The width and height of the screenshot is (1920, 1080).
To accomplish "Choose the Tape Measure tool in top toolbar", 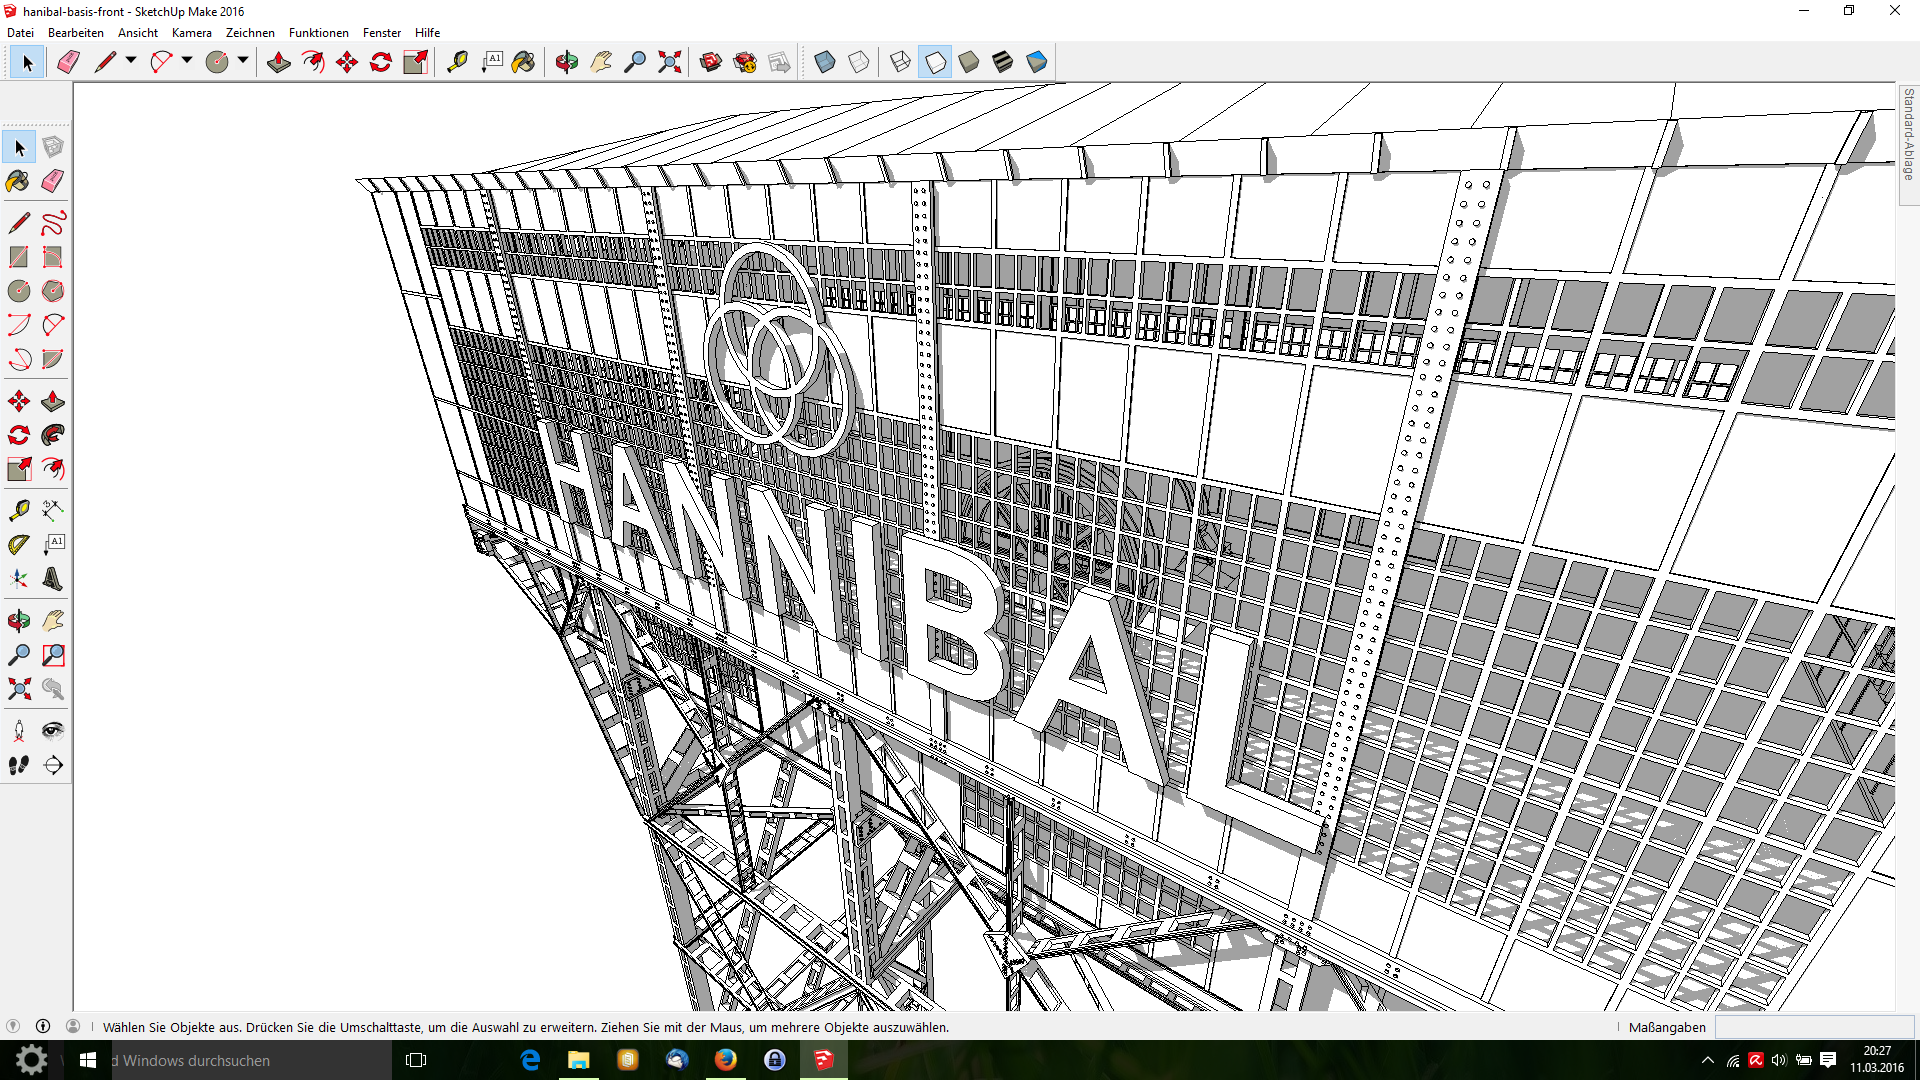I will coord(457,62).
